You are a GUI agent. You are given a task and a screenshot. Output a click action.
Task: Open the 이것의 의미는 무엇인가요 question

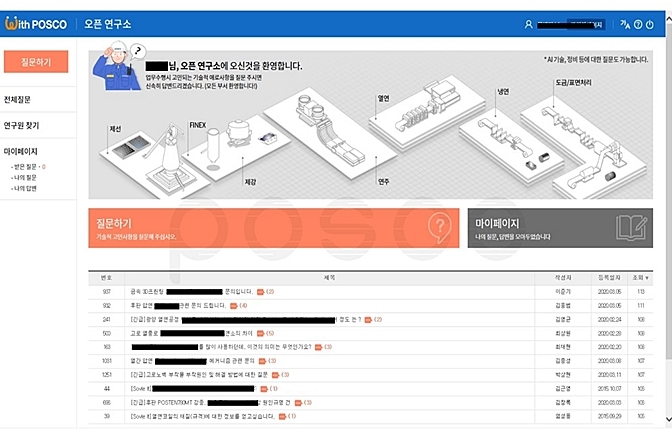click(221, 347)
